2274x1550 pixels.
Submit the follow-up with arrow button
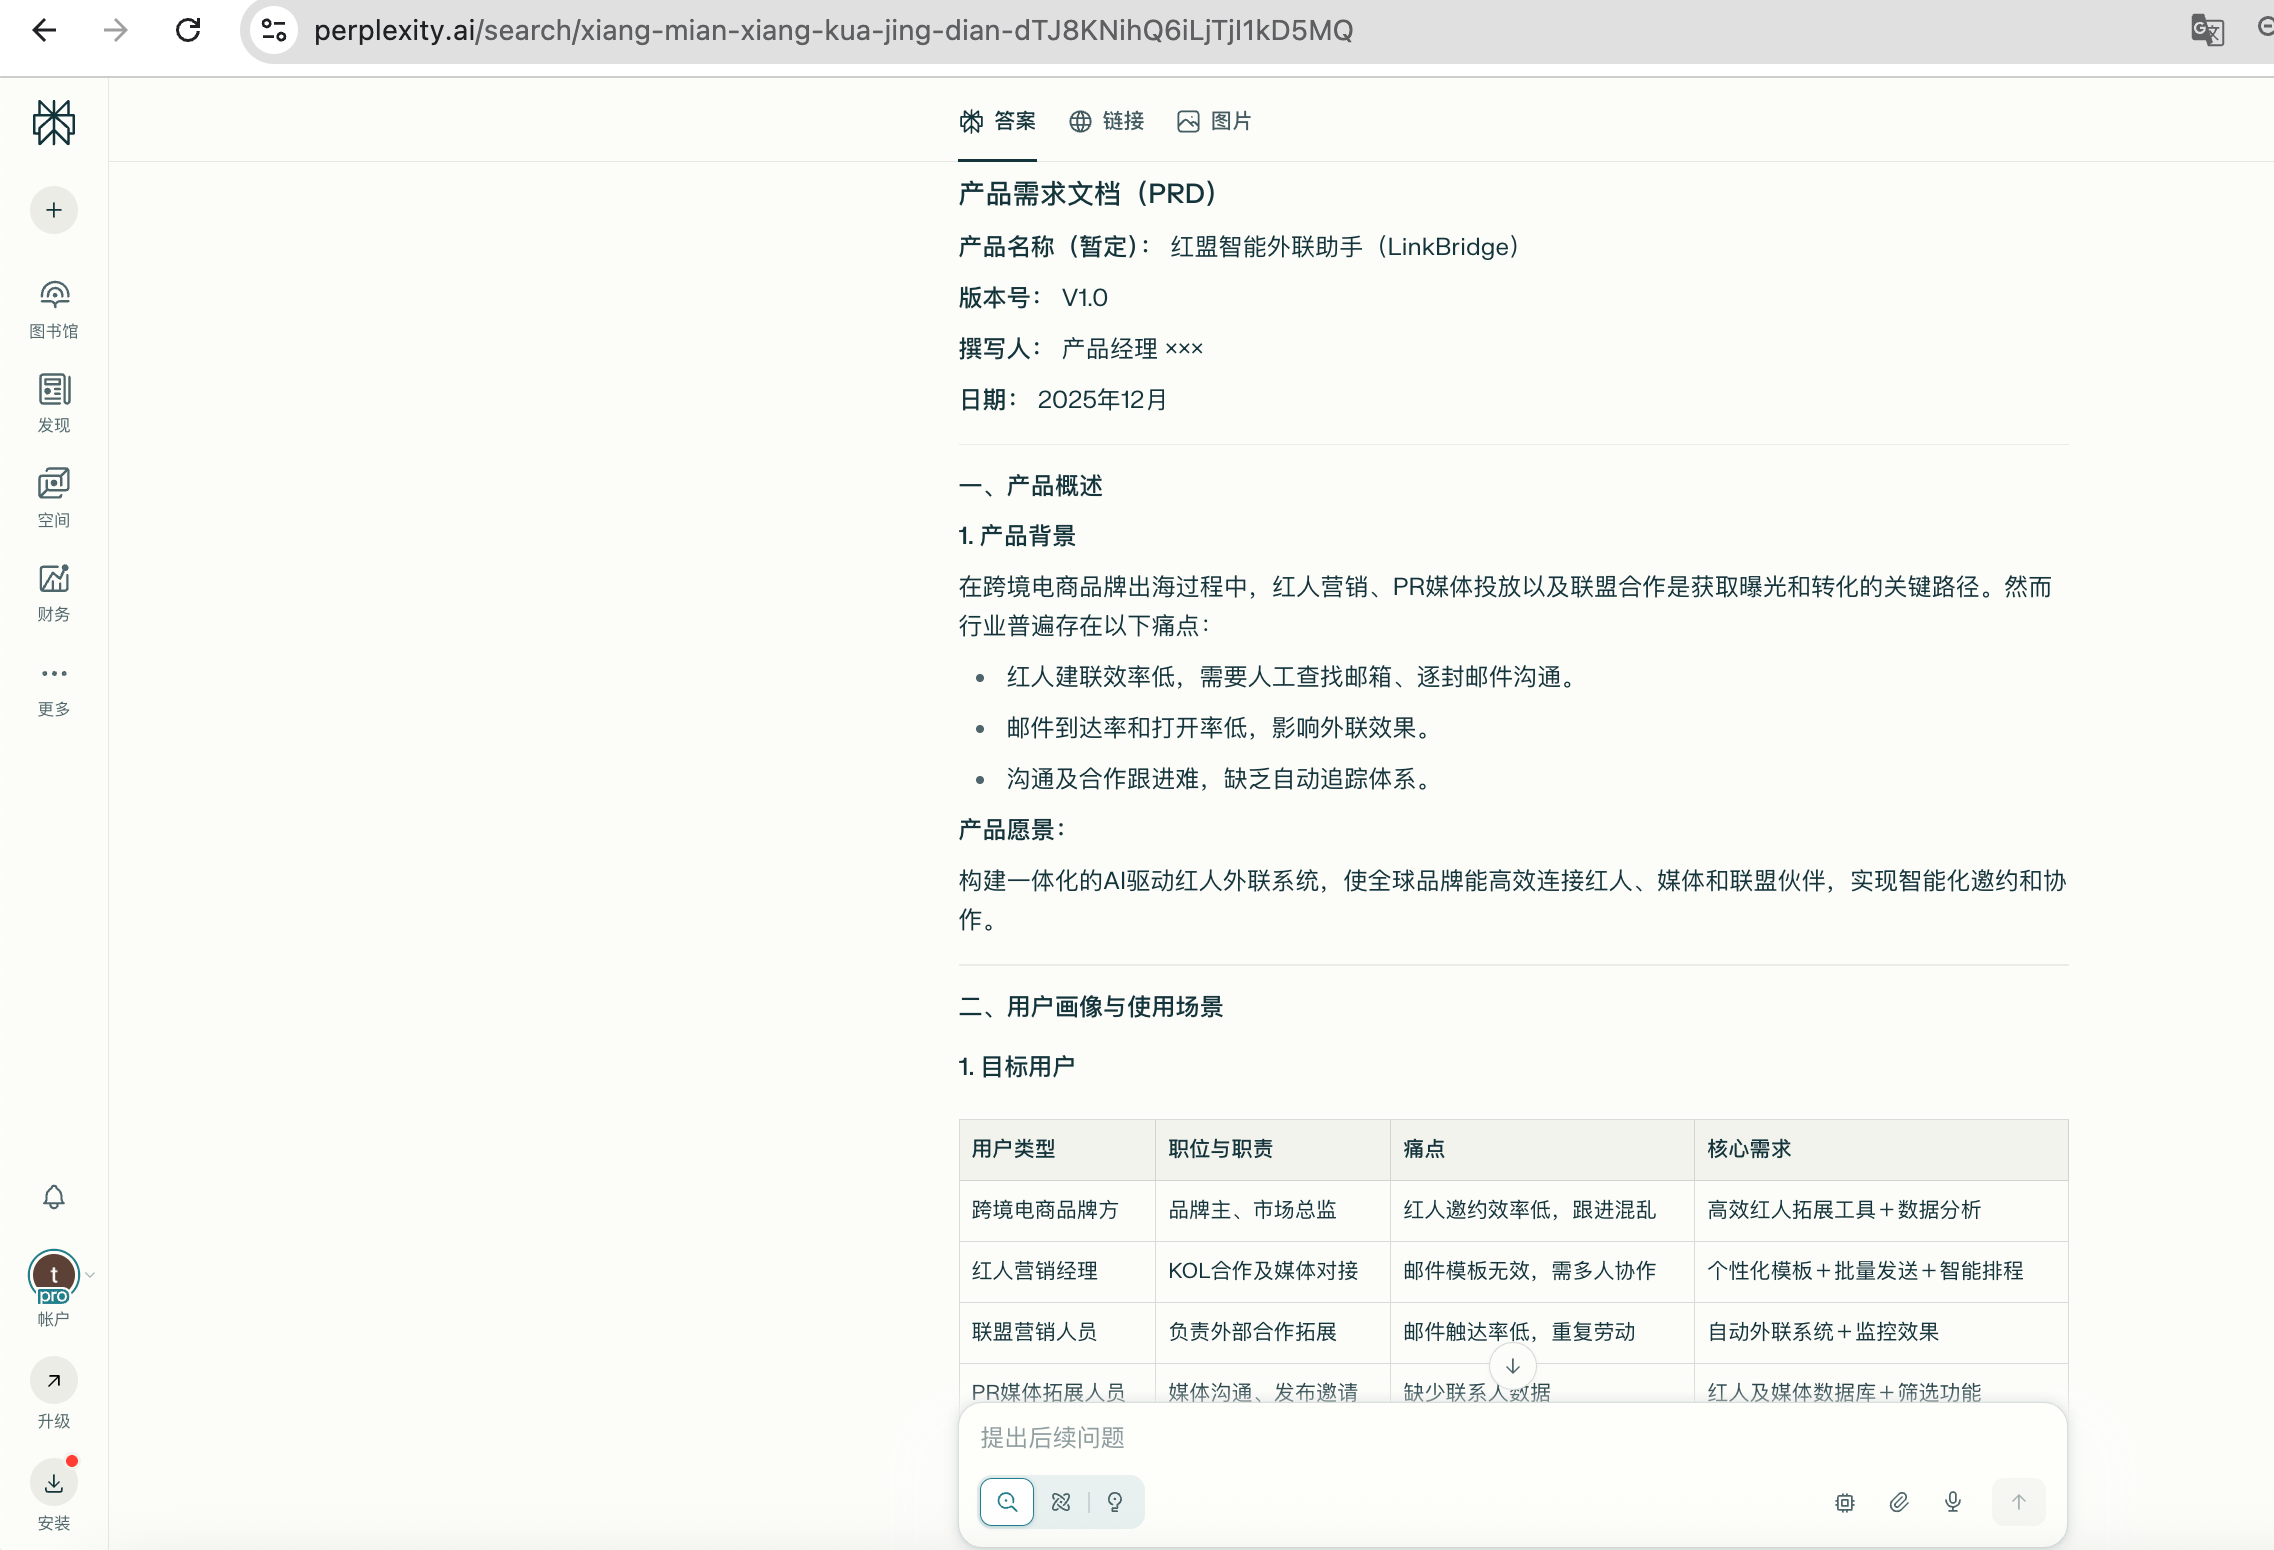2019,1502
